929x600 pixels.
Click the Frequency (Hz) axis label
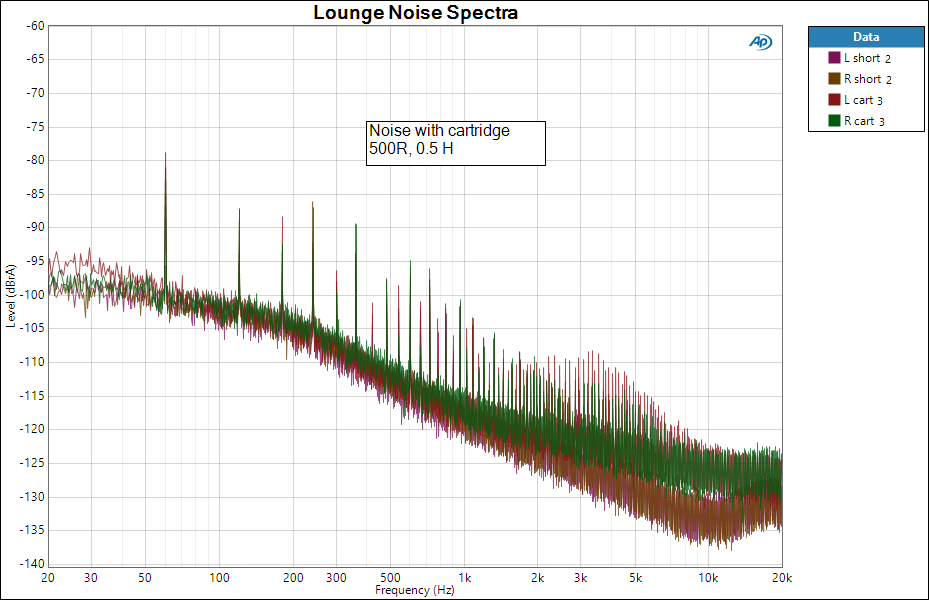415,590
